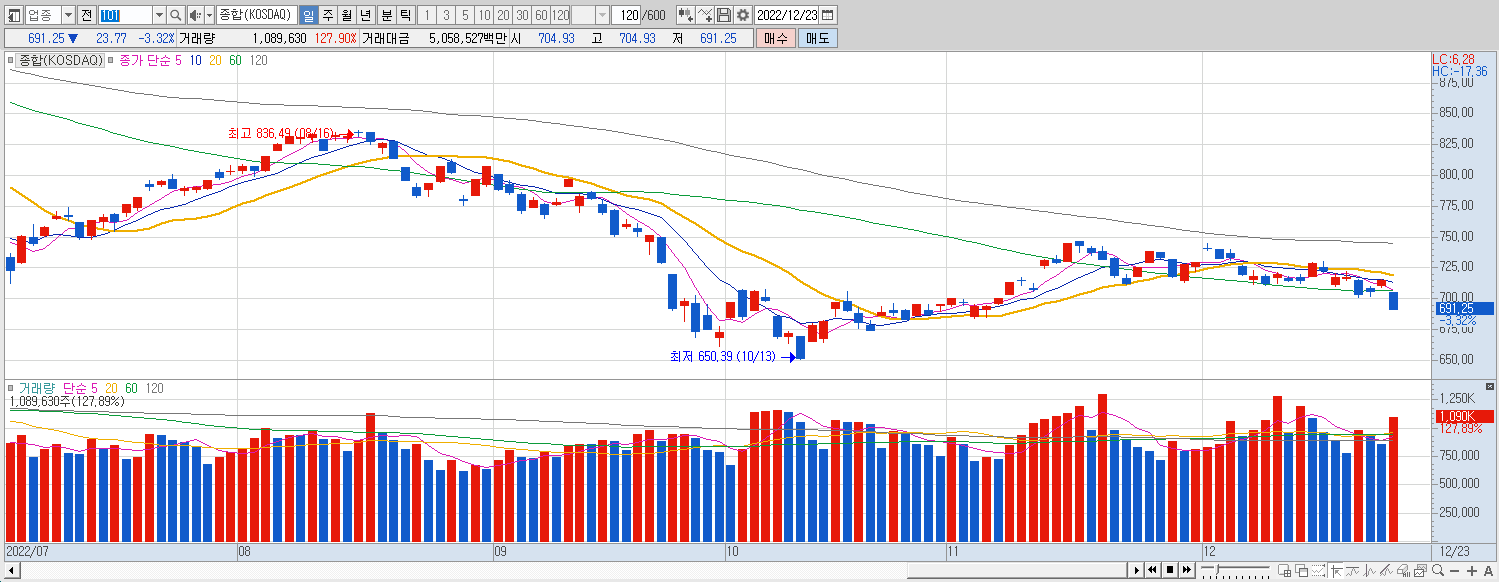Click the code input field showing 101
1499x582 pixels.
[x=125, y=15]
